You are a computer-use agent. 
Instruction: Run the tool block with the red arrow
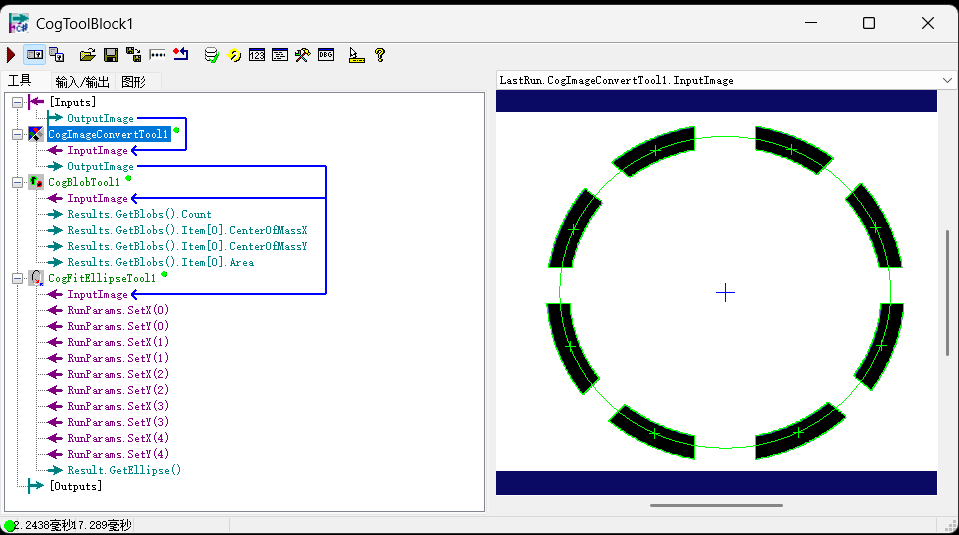point(11,55)
